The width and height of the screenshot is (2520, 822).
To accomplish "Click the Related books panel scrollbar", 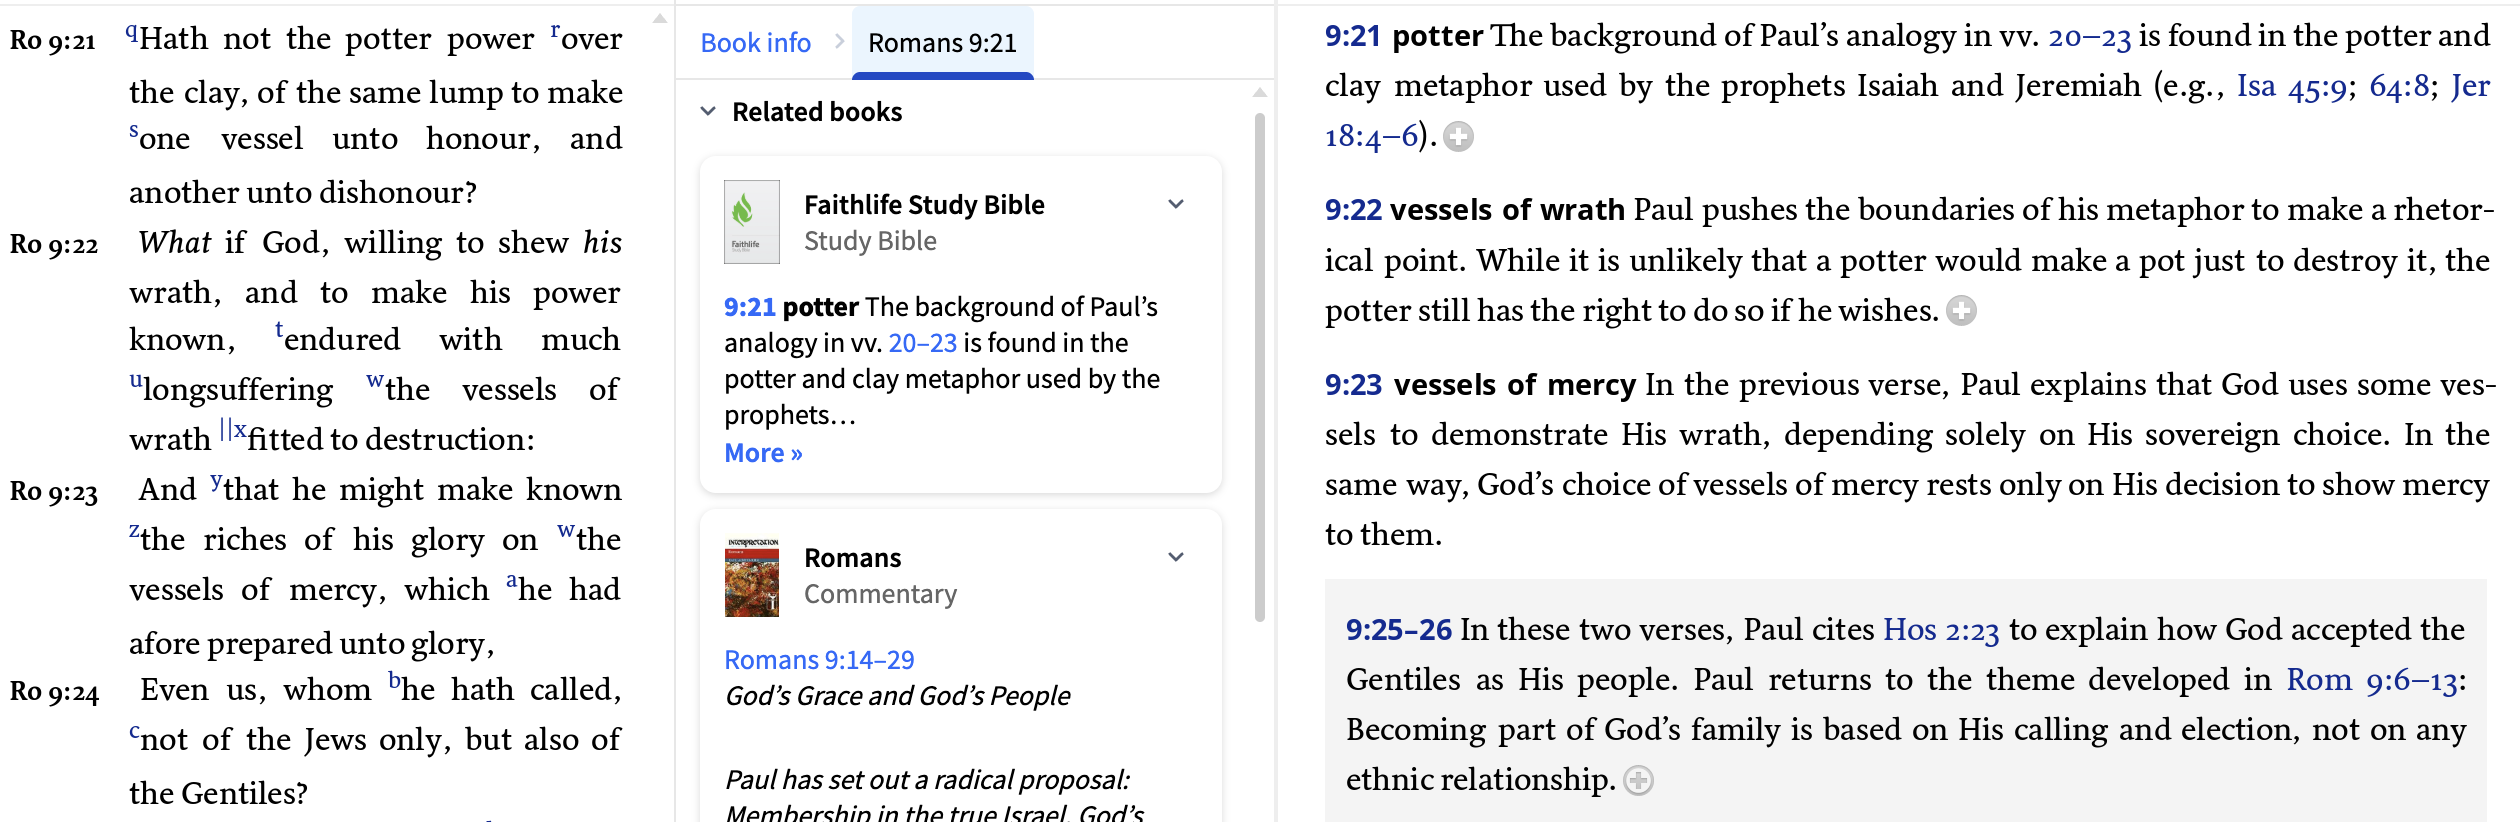I will pyautogui.click(x=1260, y=367).
